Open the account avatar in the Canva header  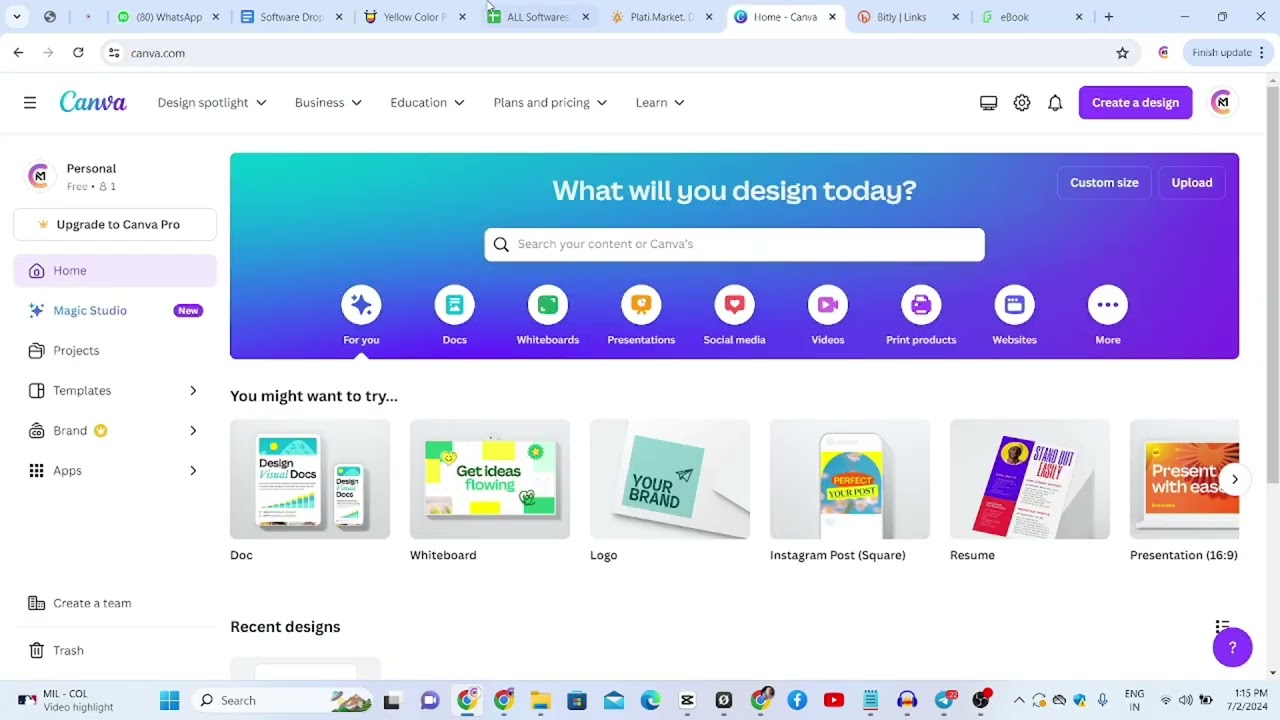tap(1221, 102)
